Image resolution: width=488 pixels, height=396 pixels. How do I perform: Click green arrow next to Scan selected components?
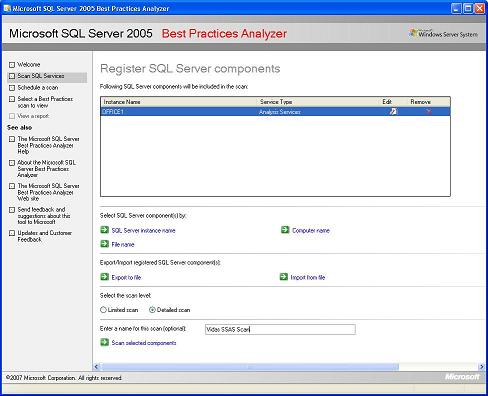coord(105,342)
